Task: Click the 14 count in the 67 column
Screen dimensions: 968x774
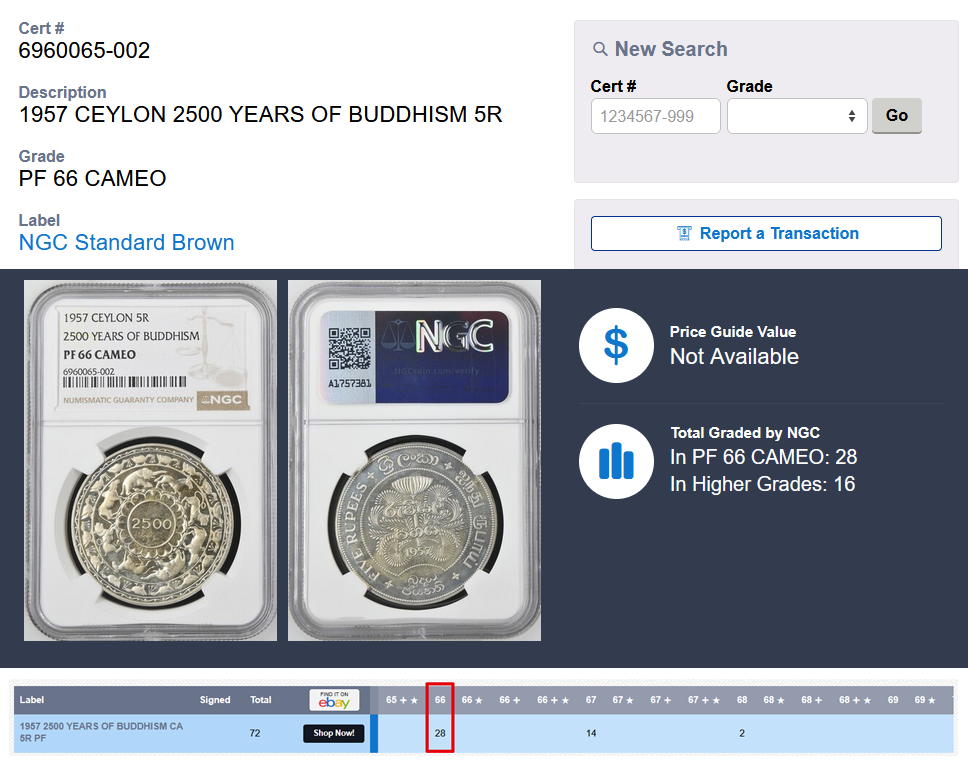Action: click(x=591, y=733)
